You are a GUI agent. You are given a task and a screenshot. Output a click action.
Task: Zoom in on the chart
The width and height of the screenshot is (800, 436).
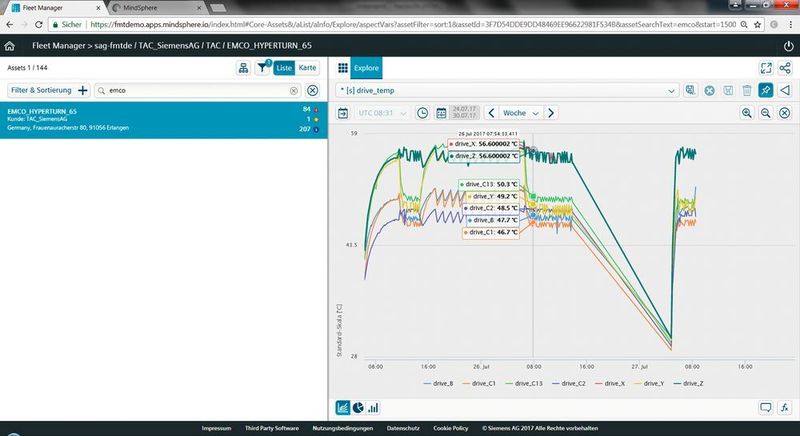[747, 113]
